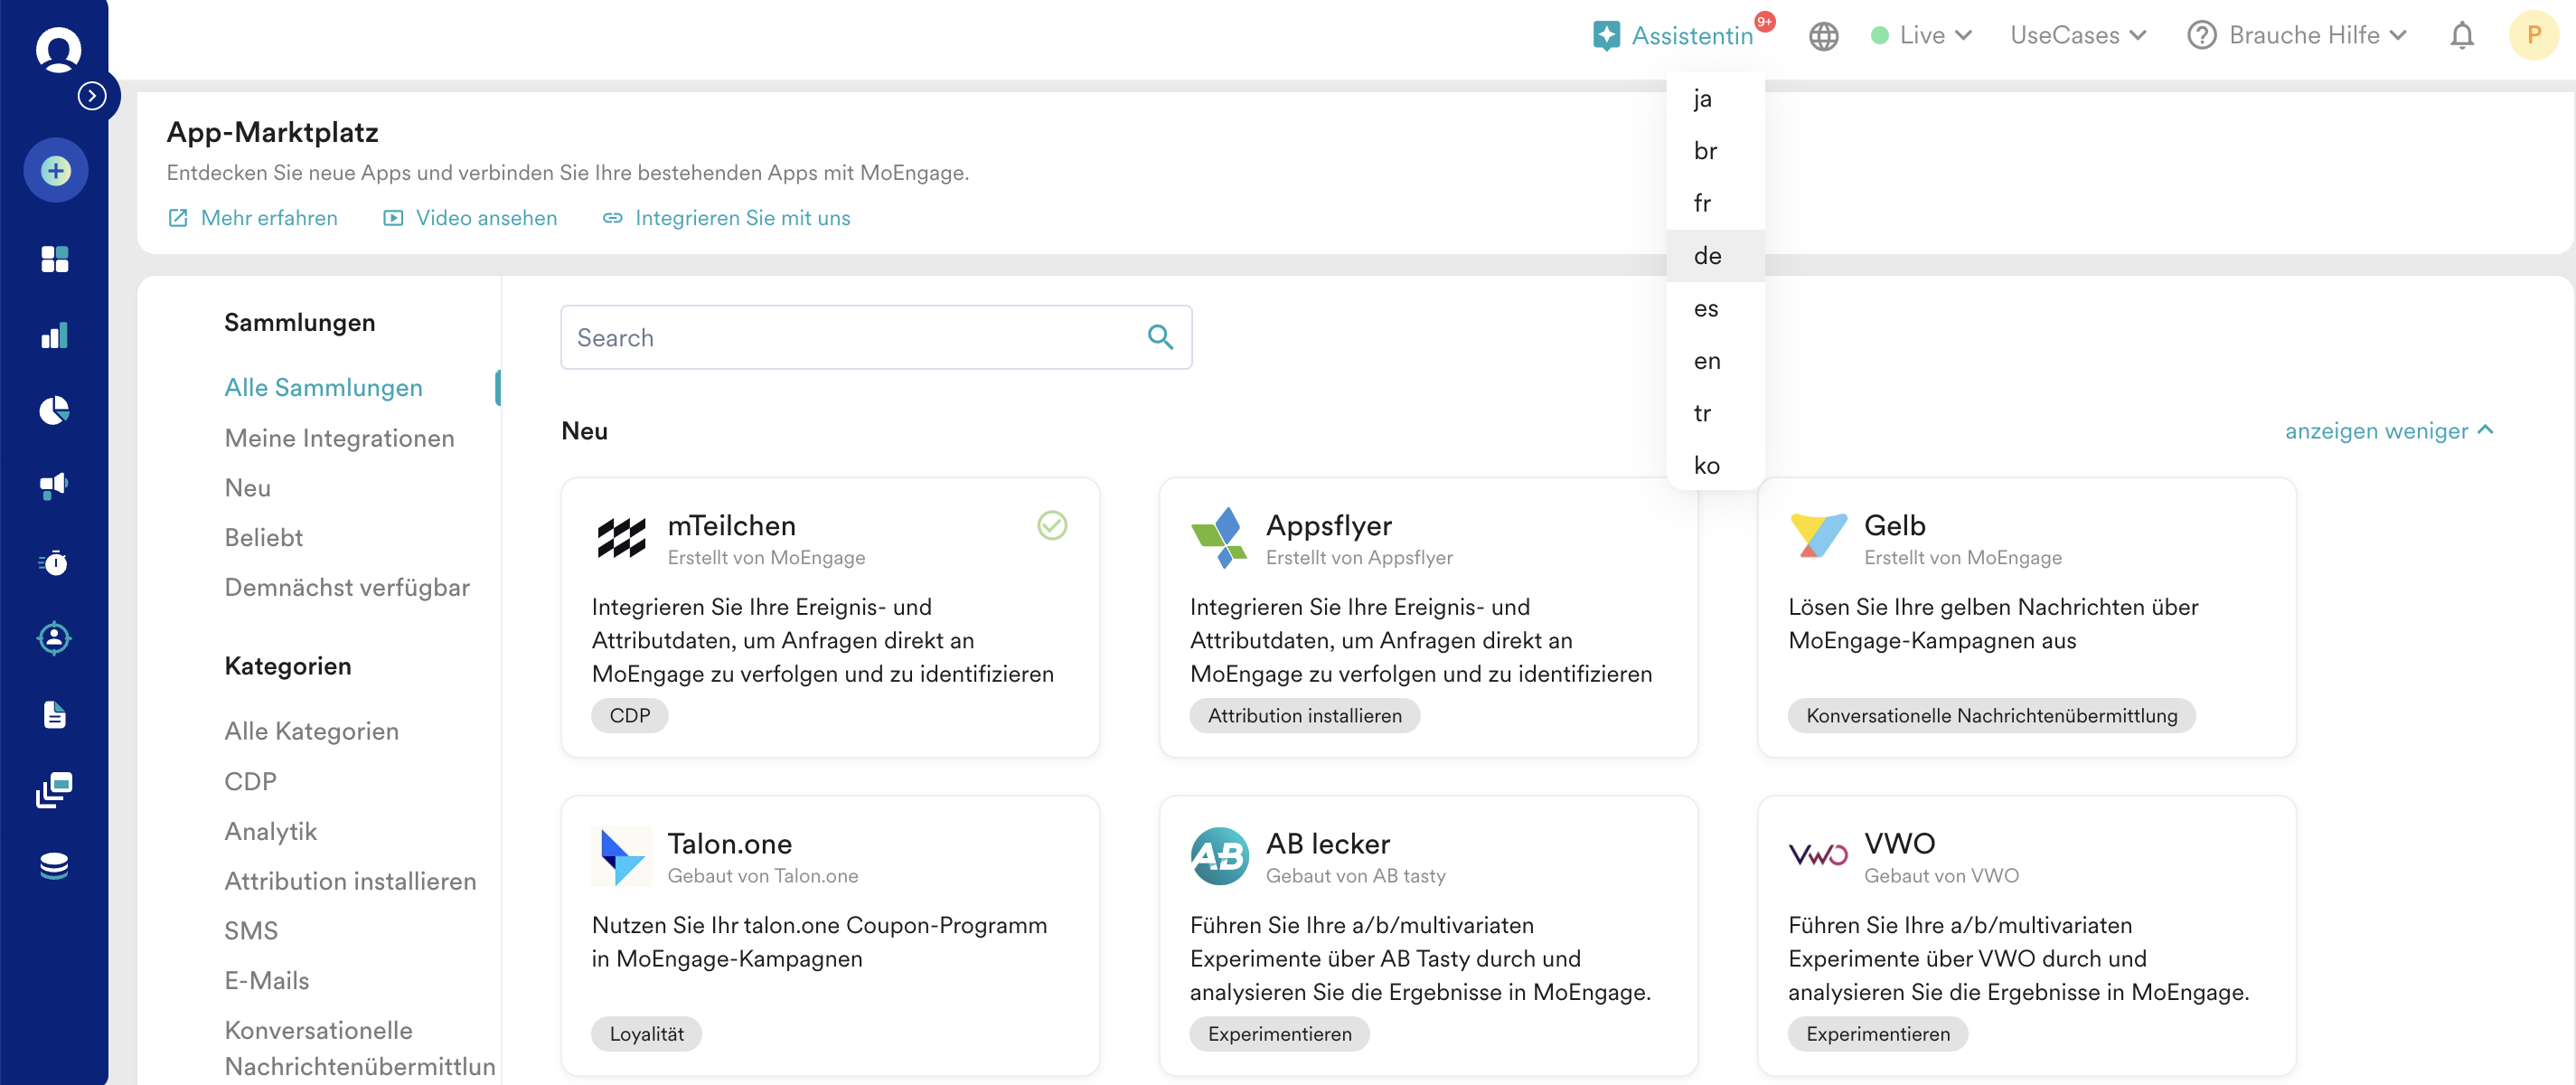Screen dimensions: 2576x1085
Task: Select the dashboard grid icon in sidebar
Action: click(54, 259)
